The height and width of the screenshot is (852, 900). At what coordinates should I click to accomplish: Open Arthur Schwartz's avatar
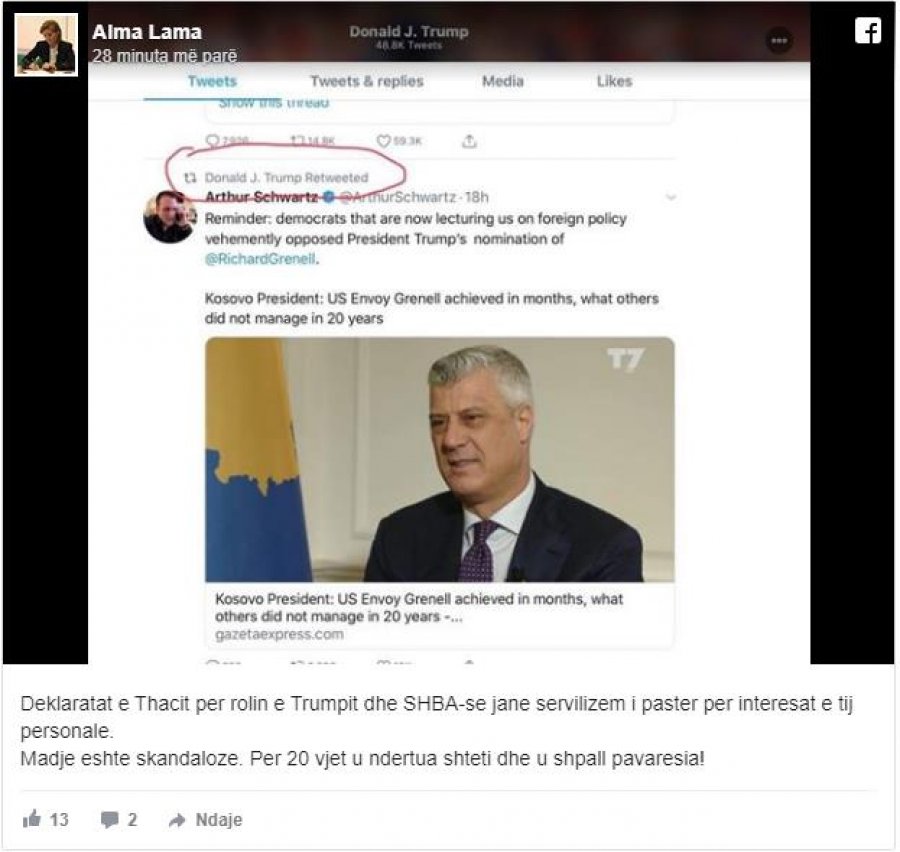click(x=170, y=217)
